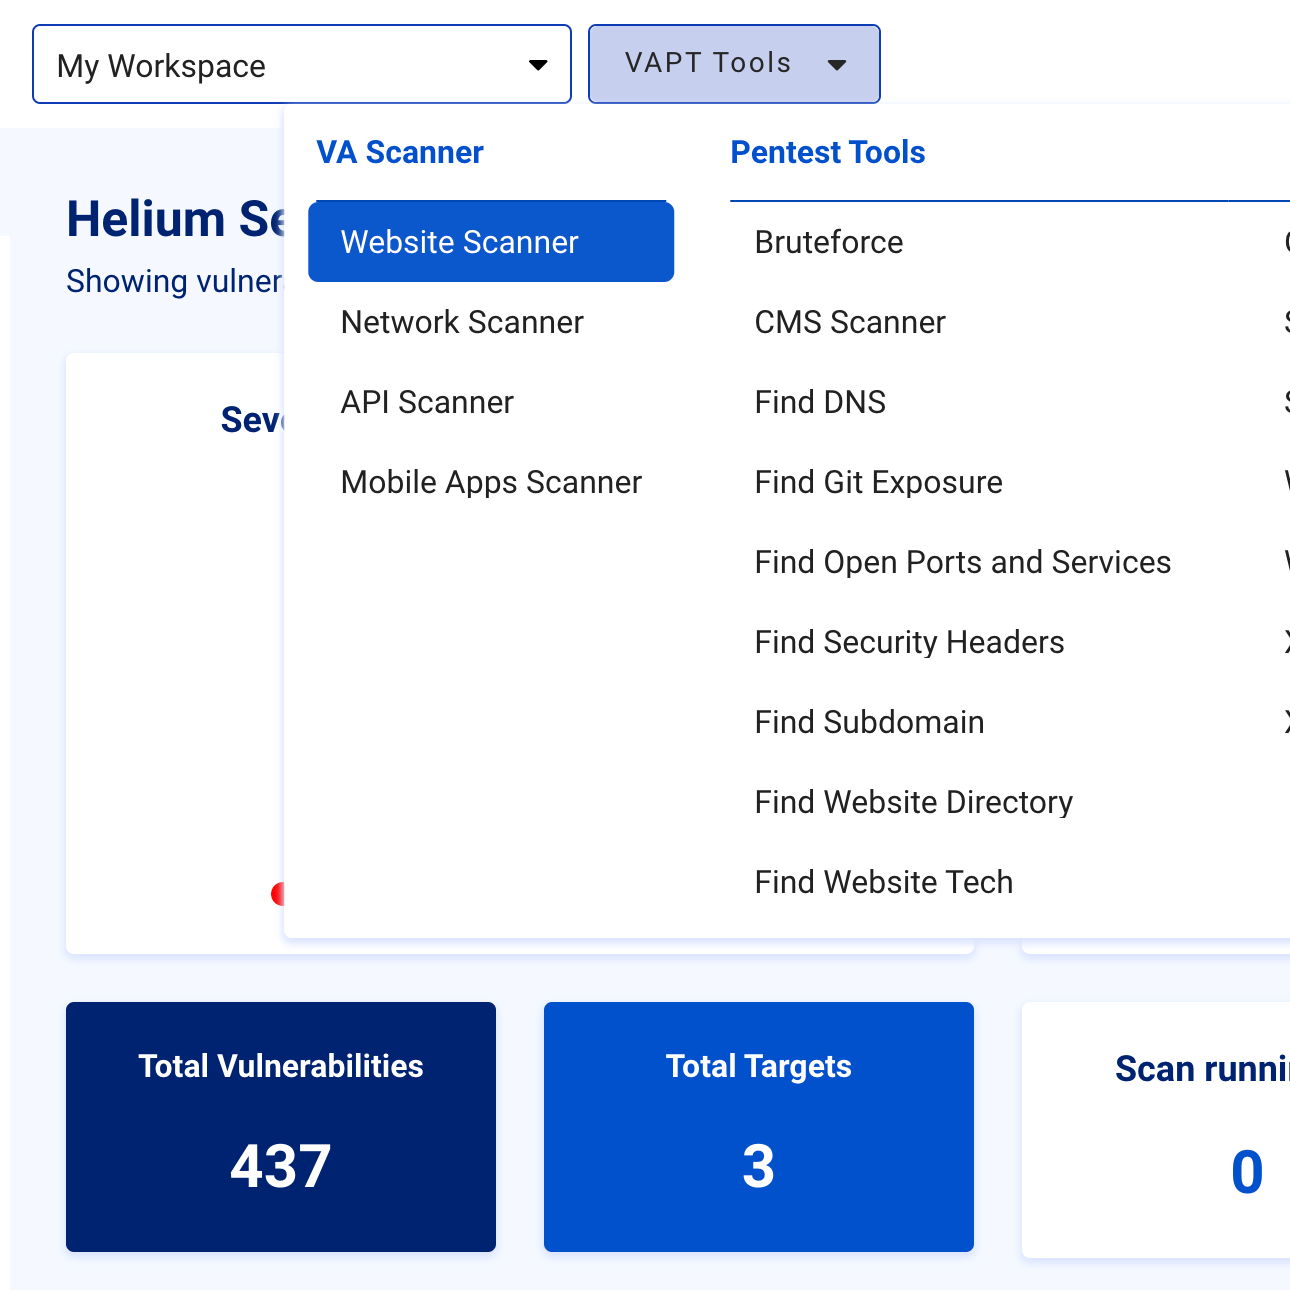Open Find Open Ports and Services

962,562
